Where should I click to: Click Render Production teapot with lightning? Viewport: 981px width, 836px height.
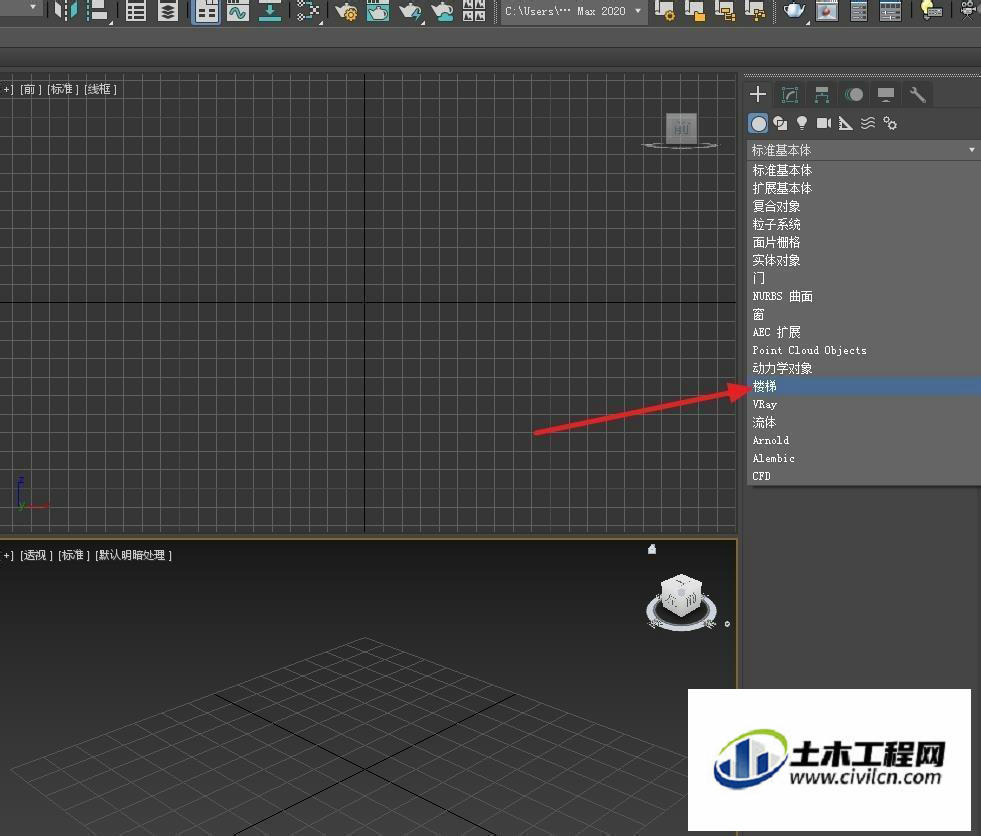410,11
